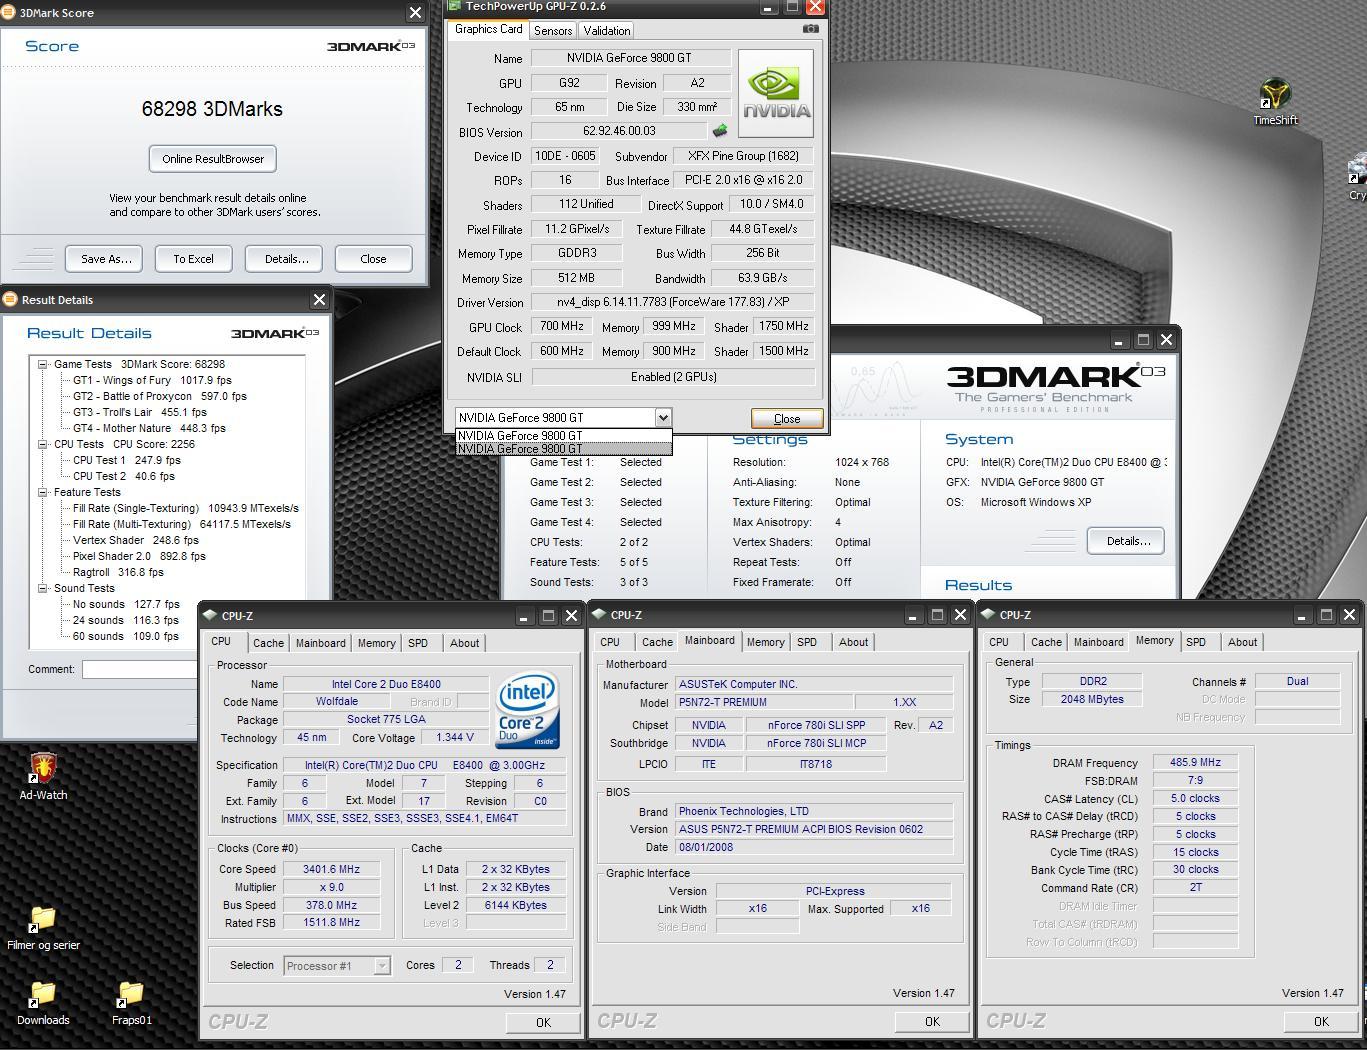Collapse the Sound Tests tree node
Viewport: 1367px width, 1050px height.
pyautogui.click(x=43, y=588)
